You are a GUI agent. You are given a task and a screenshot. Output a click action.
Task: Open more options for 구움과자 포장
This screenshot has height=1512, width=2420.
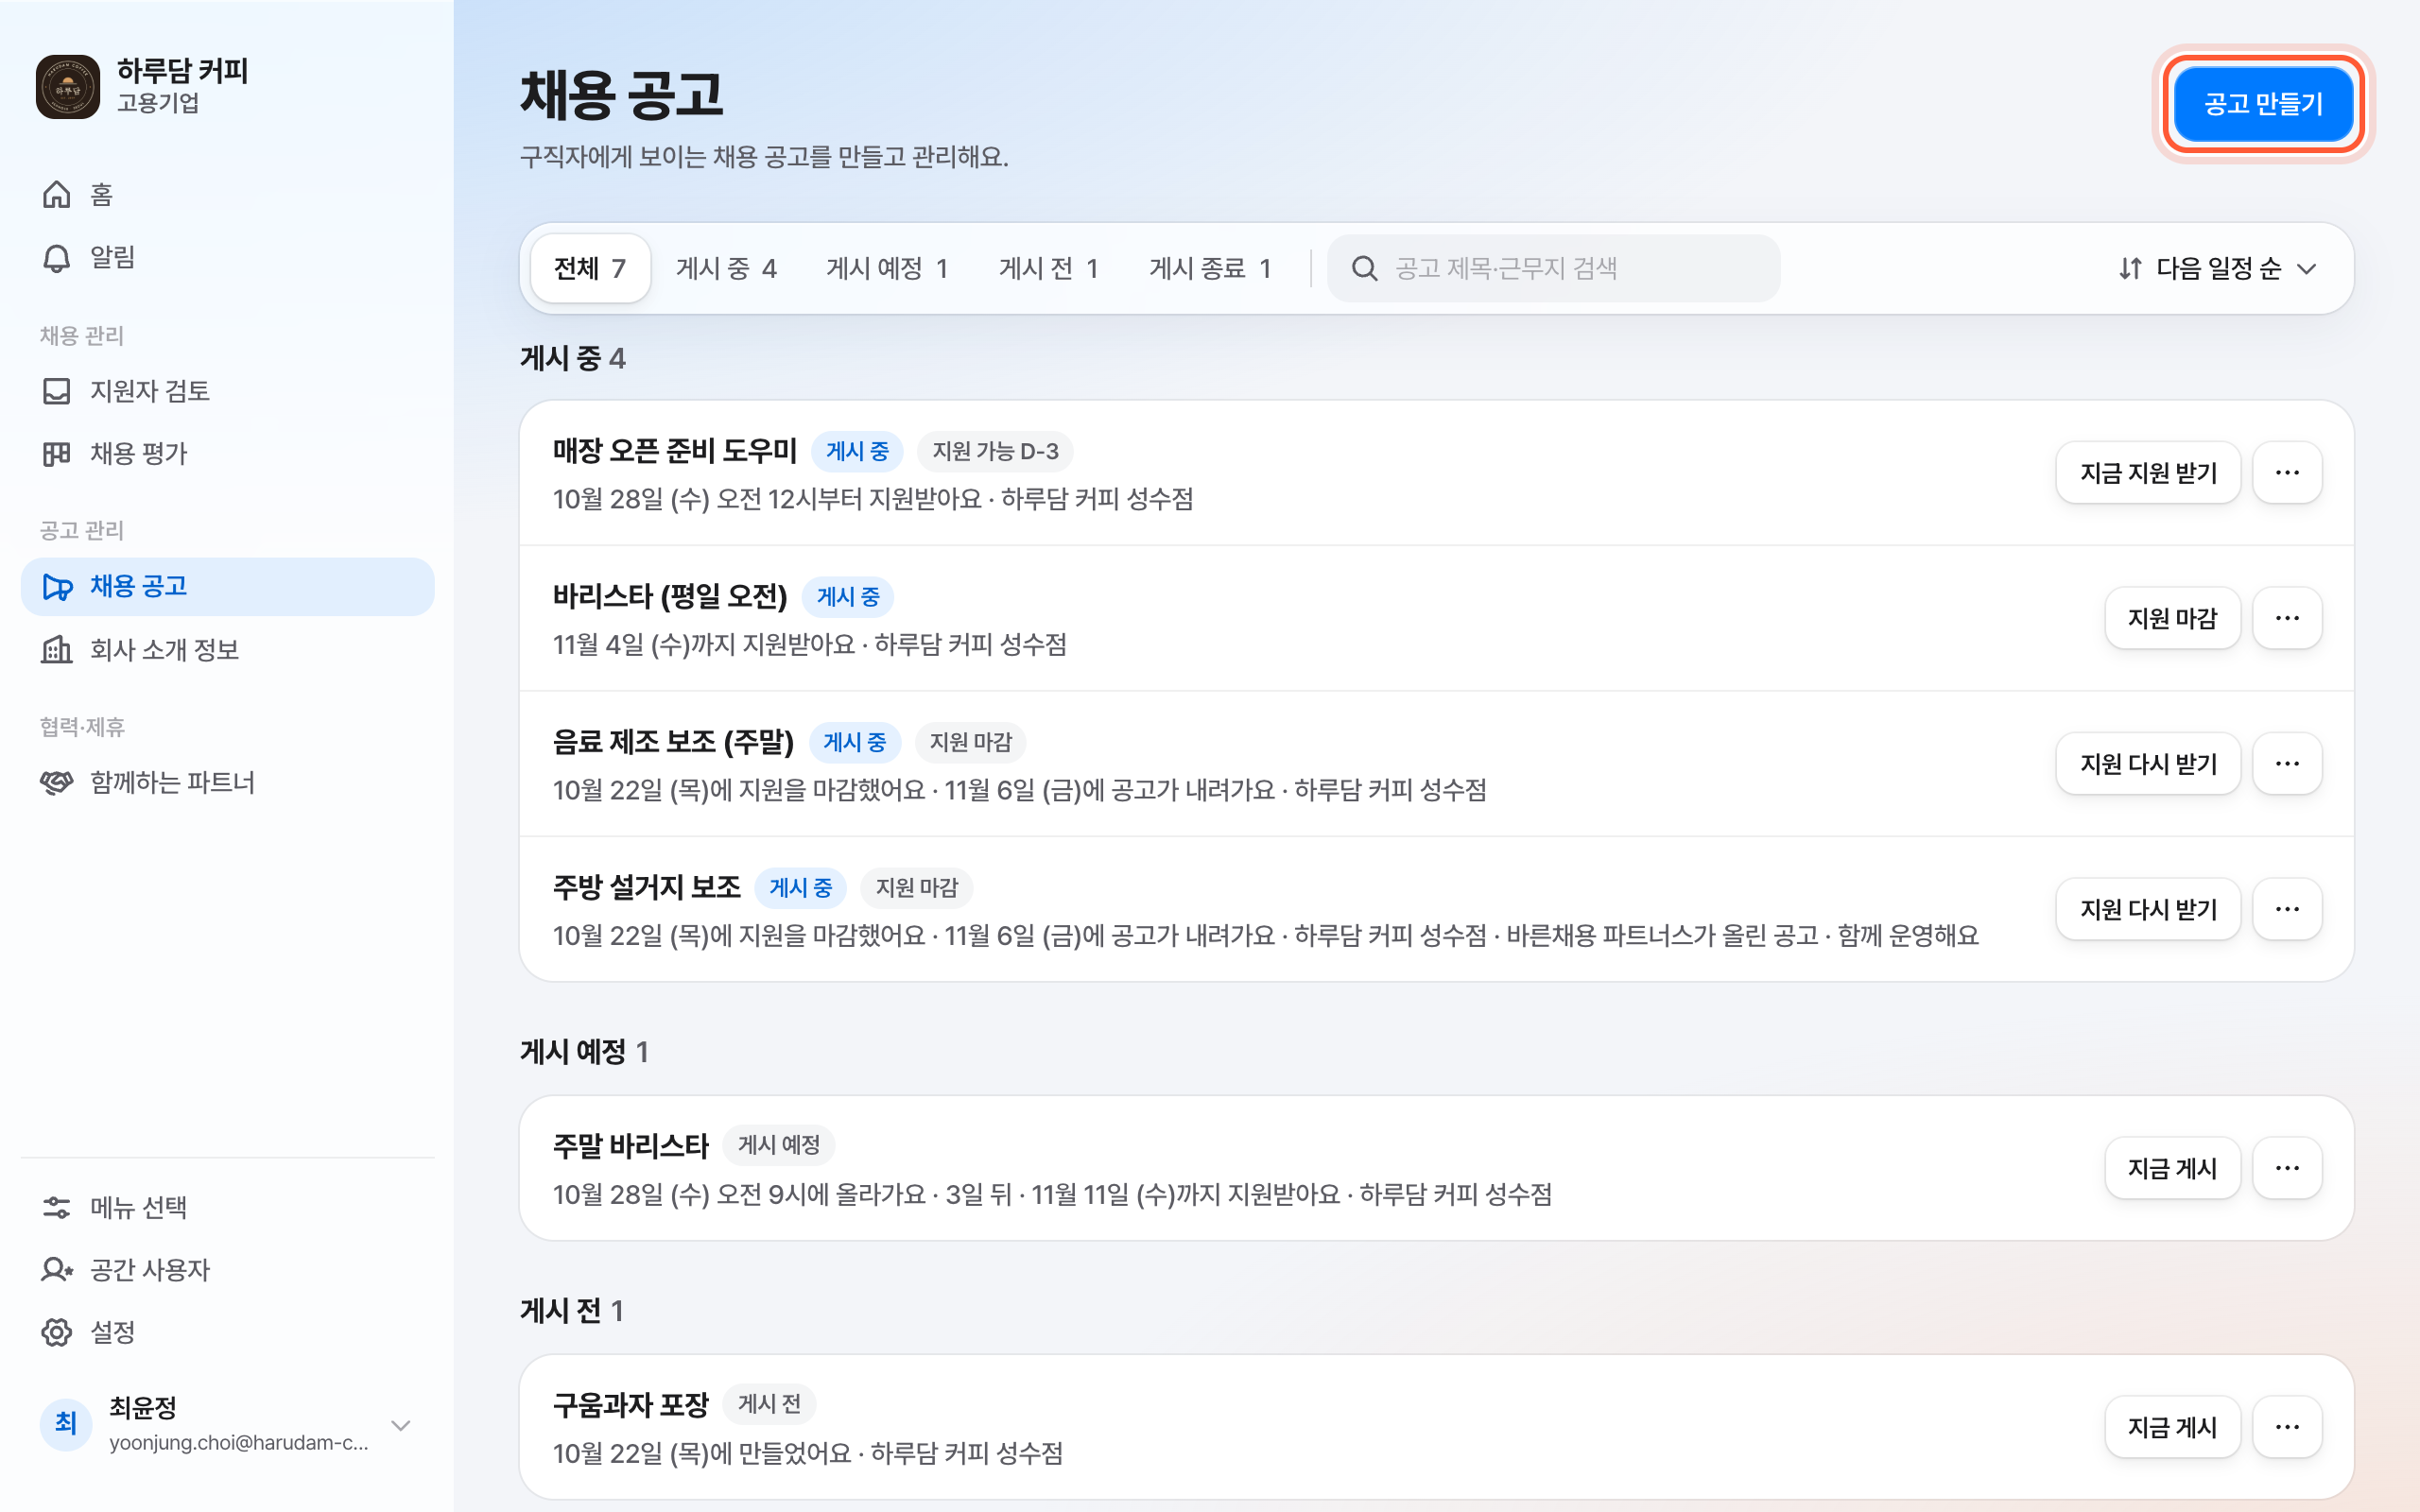[2287, 1427]
